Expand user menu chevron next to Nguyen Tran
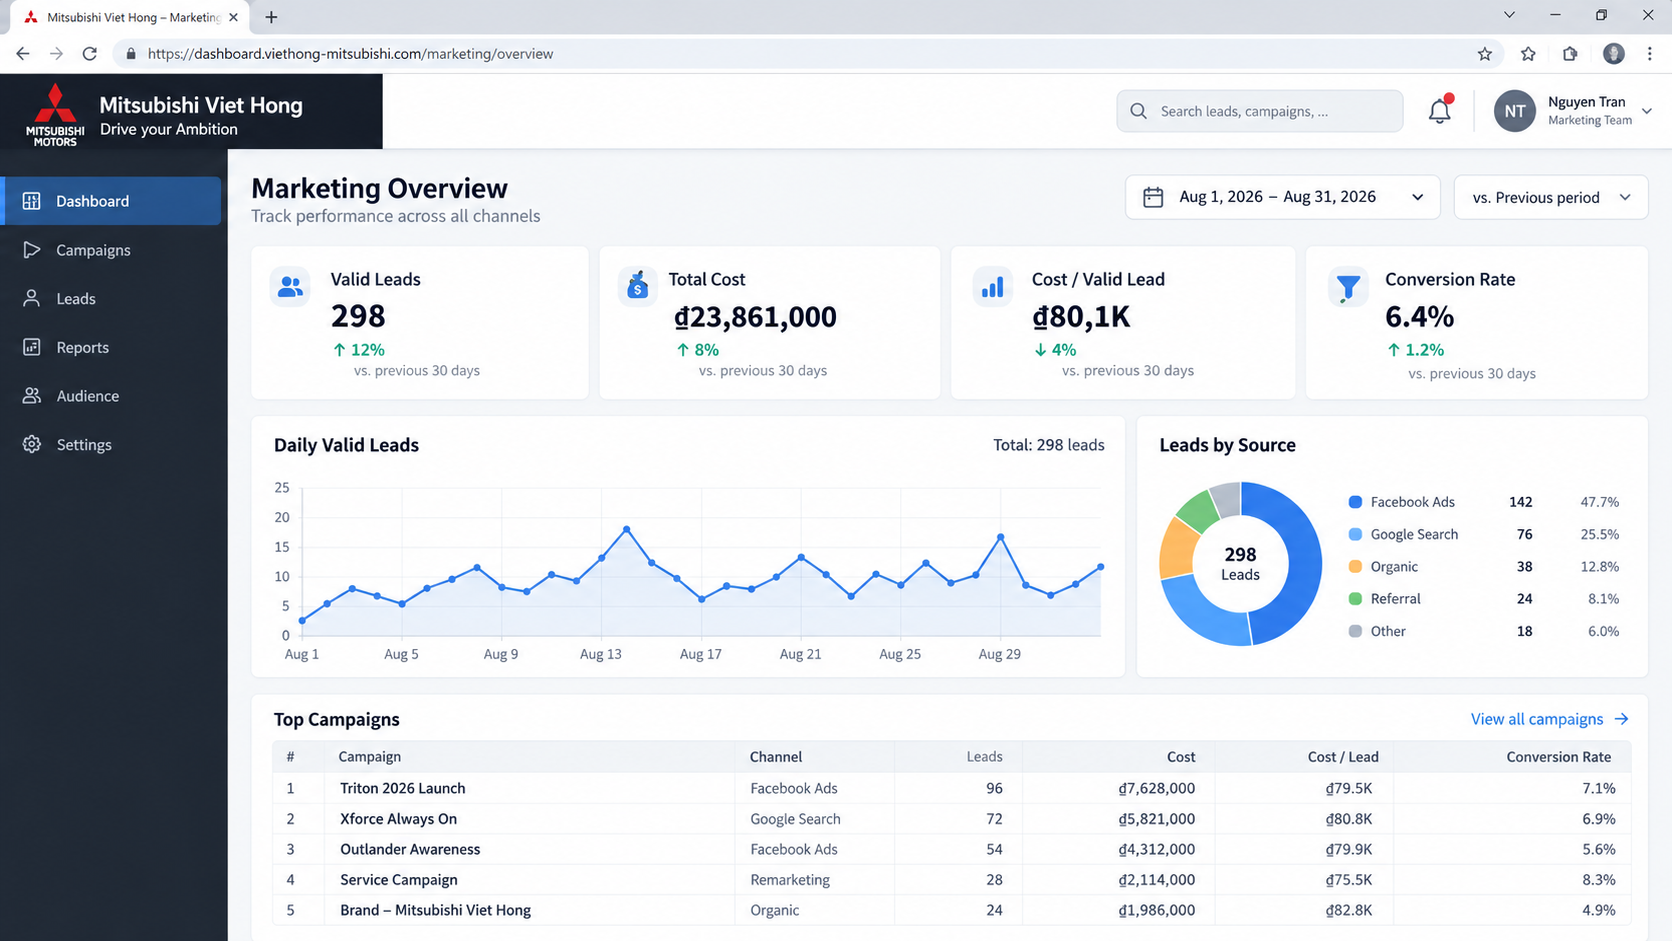Screen dimensions: 1672x941 point(1647,111)
